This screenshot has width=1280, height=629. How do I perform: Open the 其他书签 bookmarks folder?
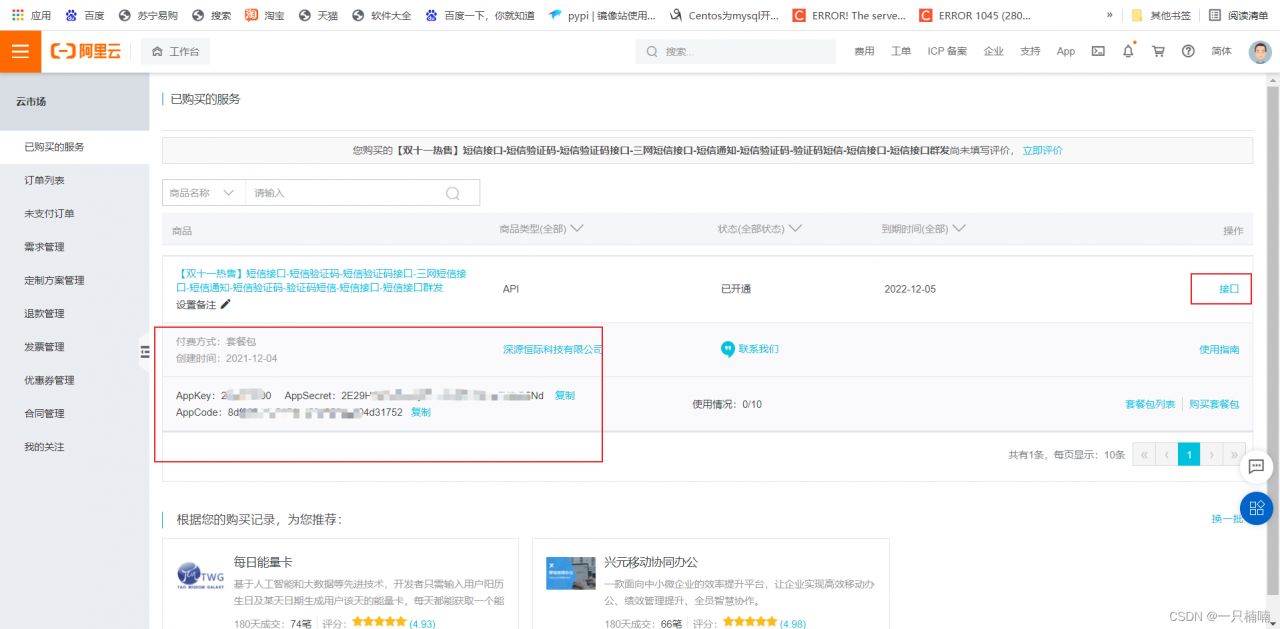(x=1161, y=15)
